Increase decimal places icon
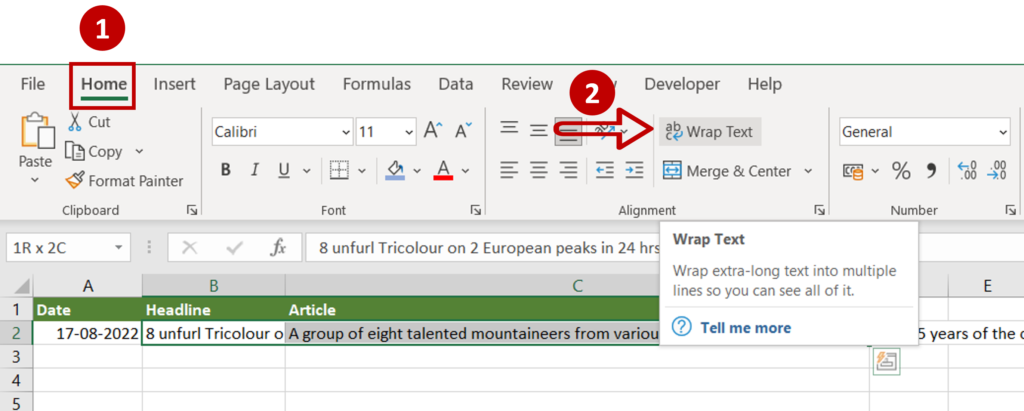This screenshot has width=1024, height=411. [967, 171]
